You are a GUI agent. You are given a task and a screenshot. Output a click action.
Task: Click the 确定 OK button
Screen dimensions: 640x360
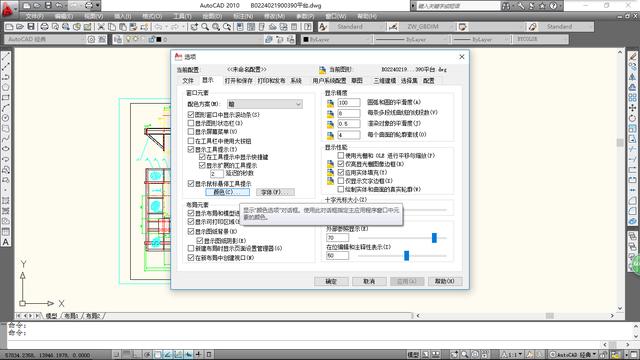(331, 281)
